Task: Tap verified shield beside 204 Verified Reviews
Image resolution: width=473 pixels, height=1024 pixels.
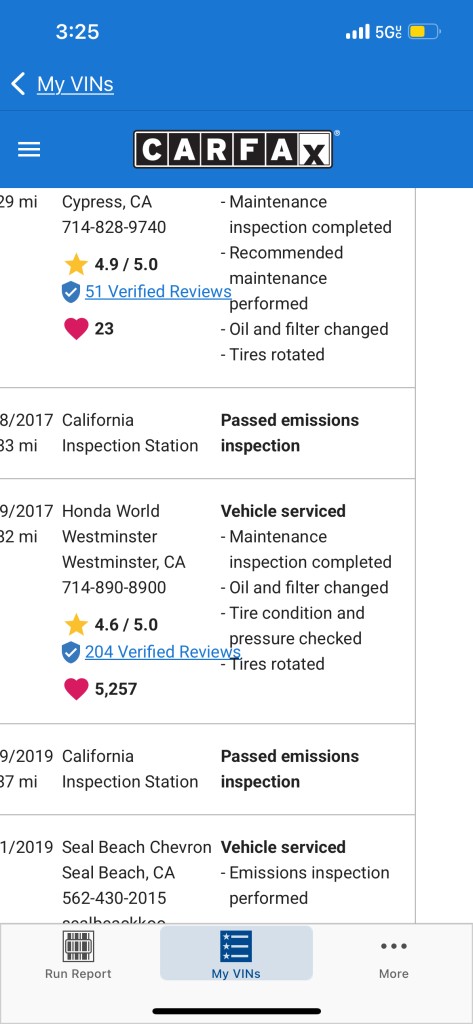Action: coord(71,652)
